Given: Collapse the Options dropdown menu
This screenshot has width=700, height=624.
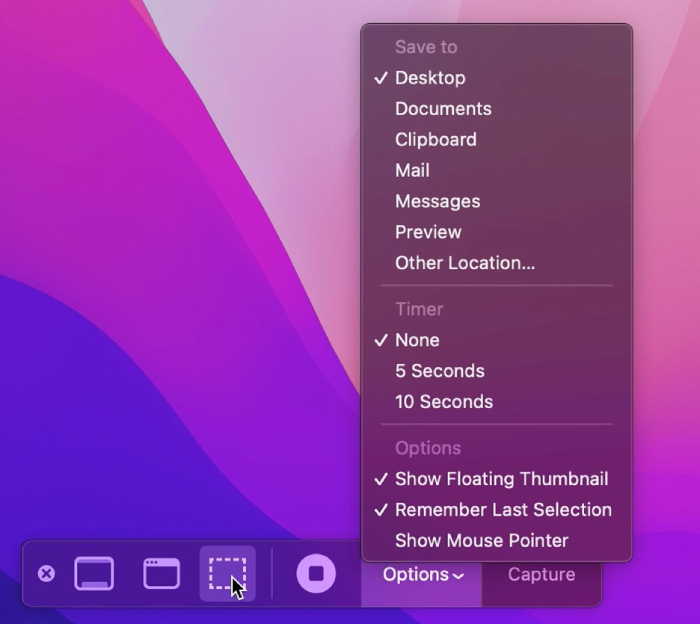Looking at the screenshot, I should (x=423, y=575).
